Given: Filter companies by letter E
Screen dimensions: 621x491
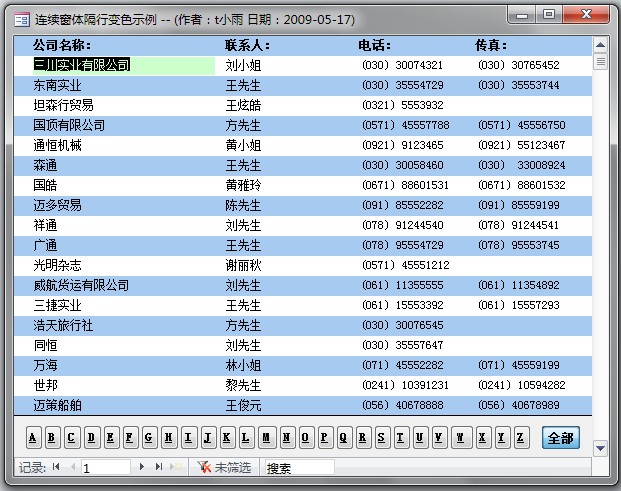Looking at the screenshot, I should pos(111,438).
